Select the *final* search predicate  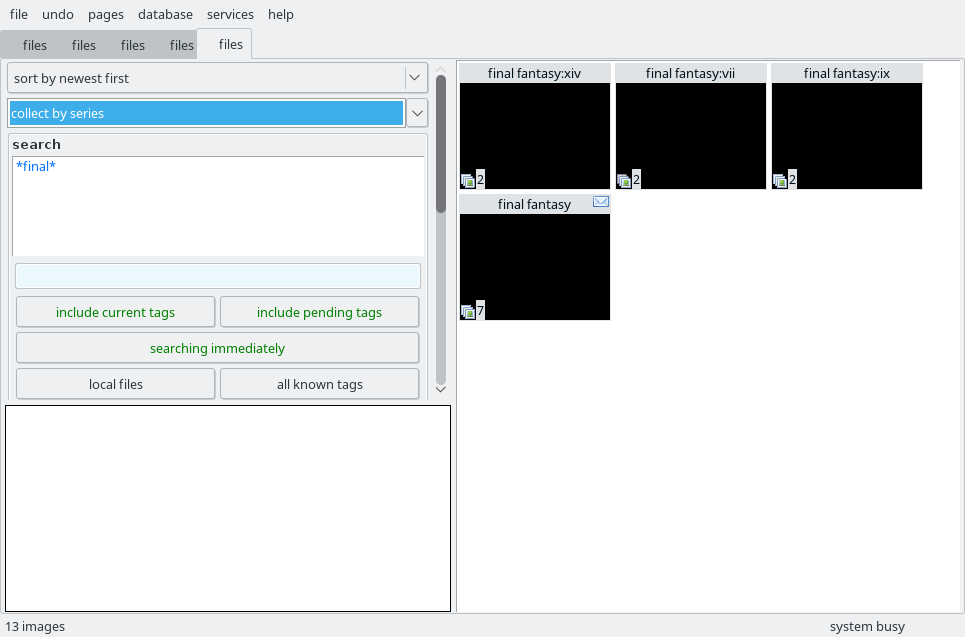click(36, 166)
